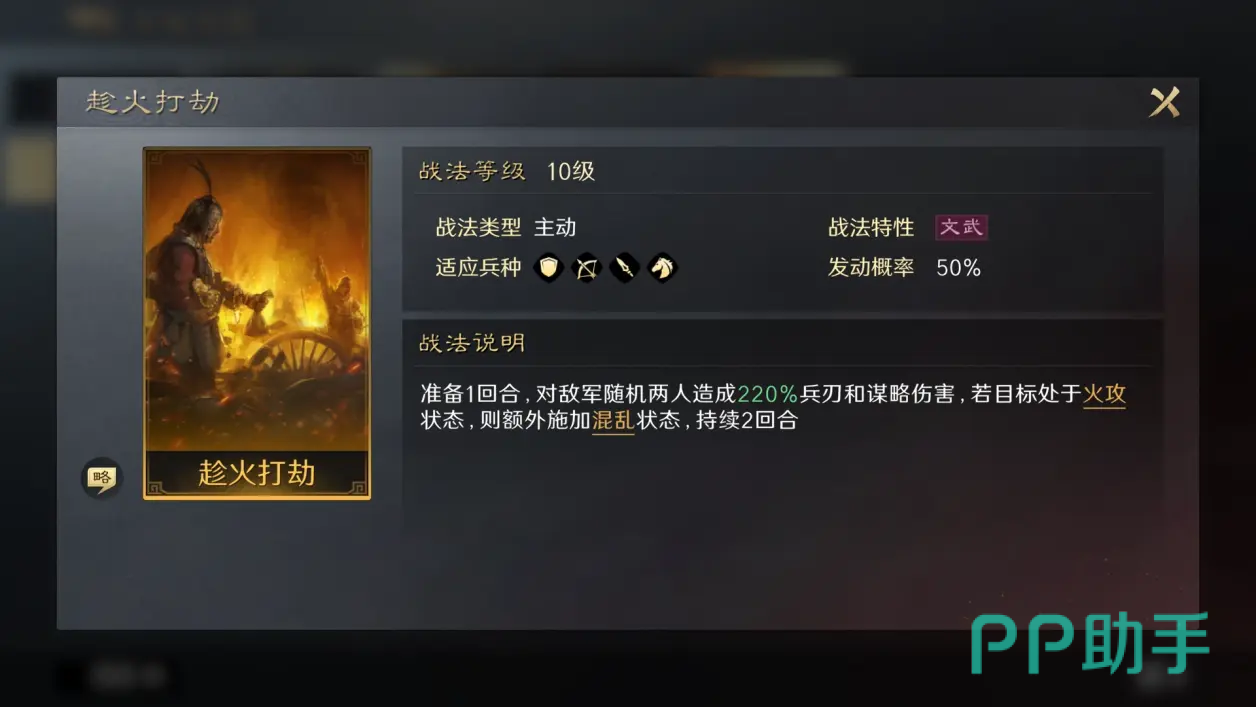The height and width of the screenshot is (707, 1256).
Task: Click the archer bow troop icon
Action: pos(586,267)
